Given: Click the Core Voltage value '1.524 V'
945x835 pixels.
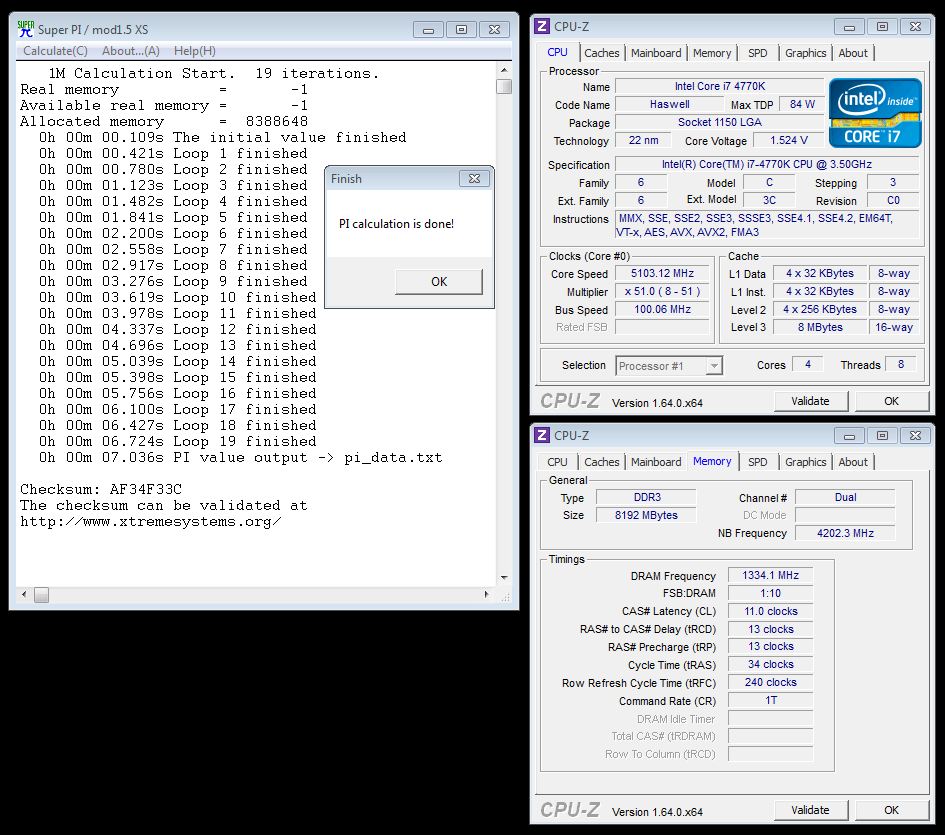Looking at the screenshot, I should (788, 140).
